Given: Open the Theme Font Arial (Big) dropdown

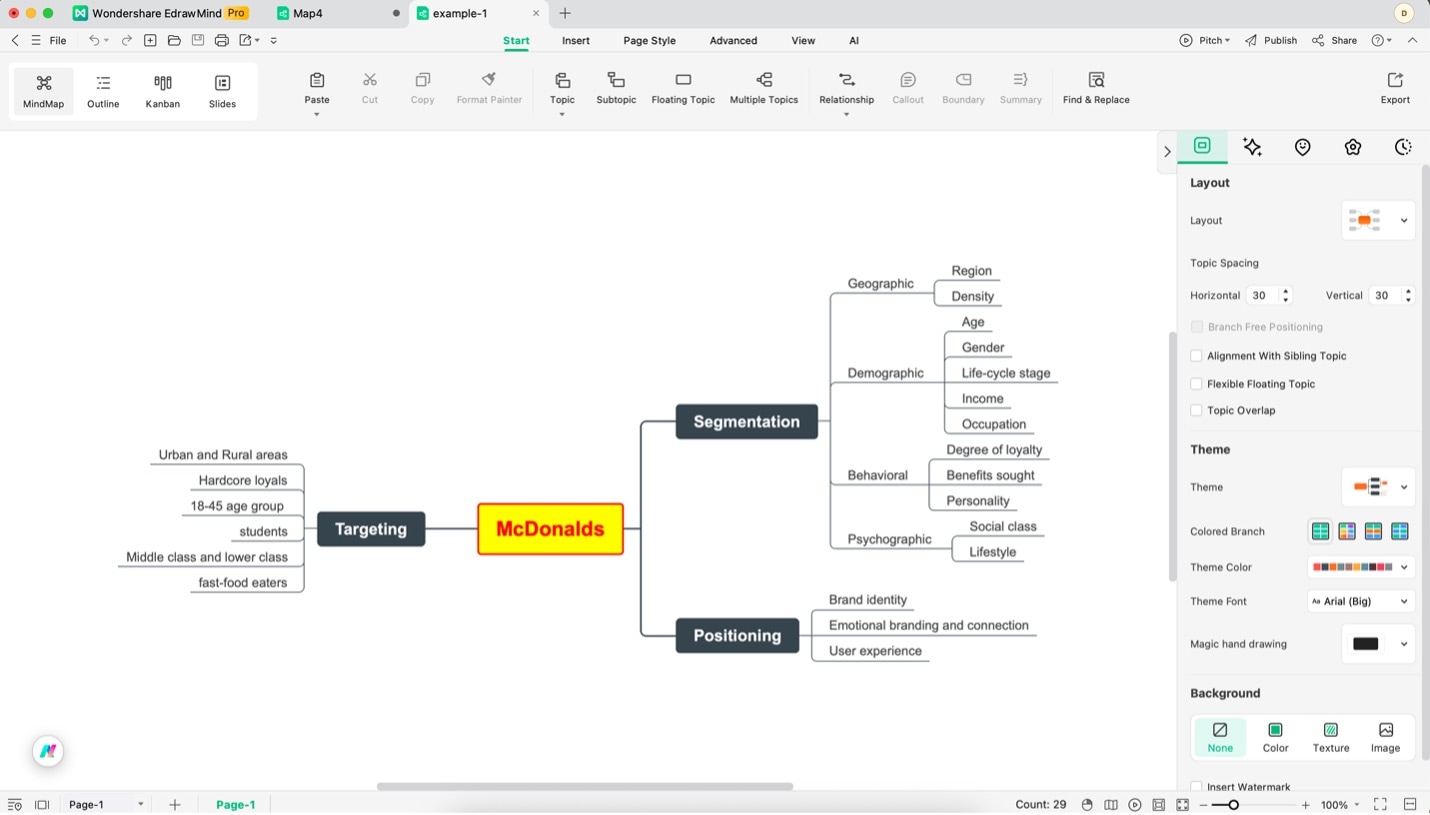Looking at the screenshot, I should click(1361, 601).
